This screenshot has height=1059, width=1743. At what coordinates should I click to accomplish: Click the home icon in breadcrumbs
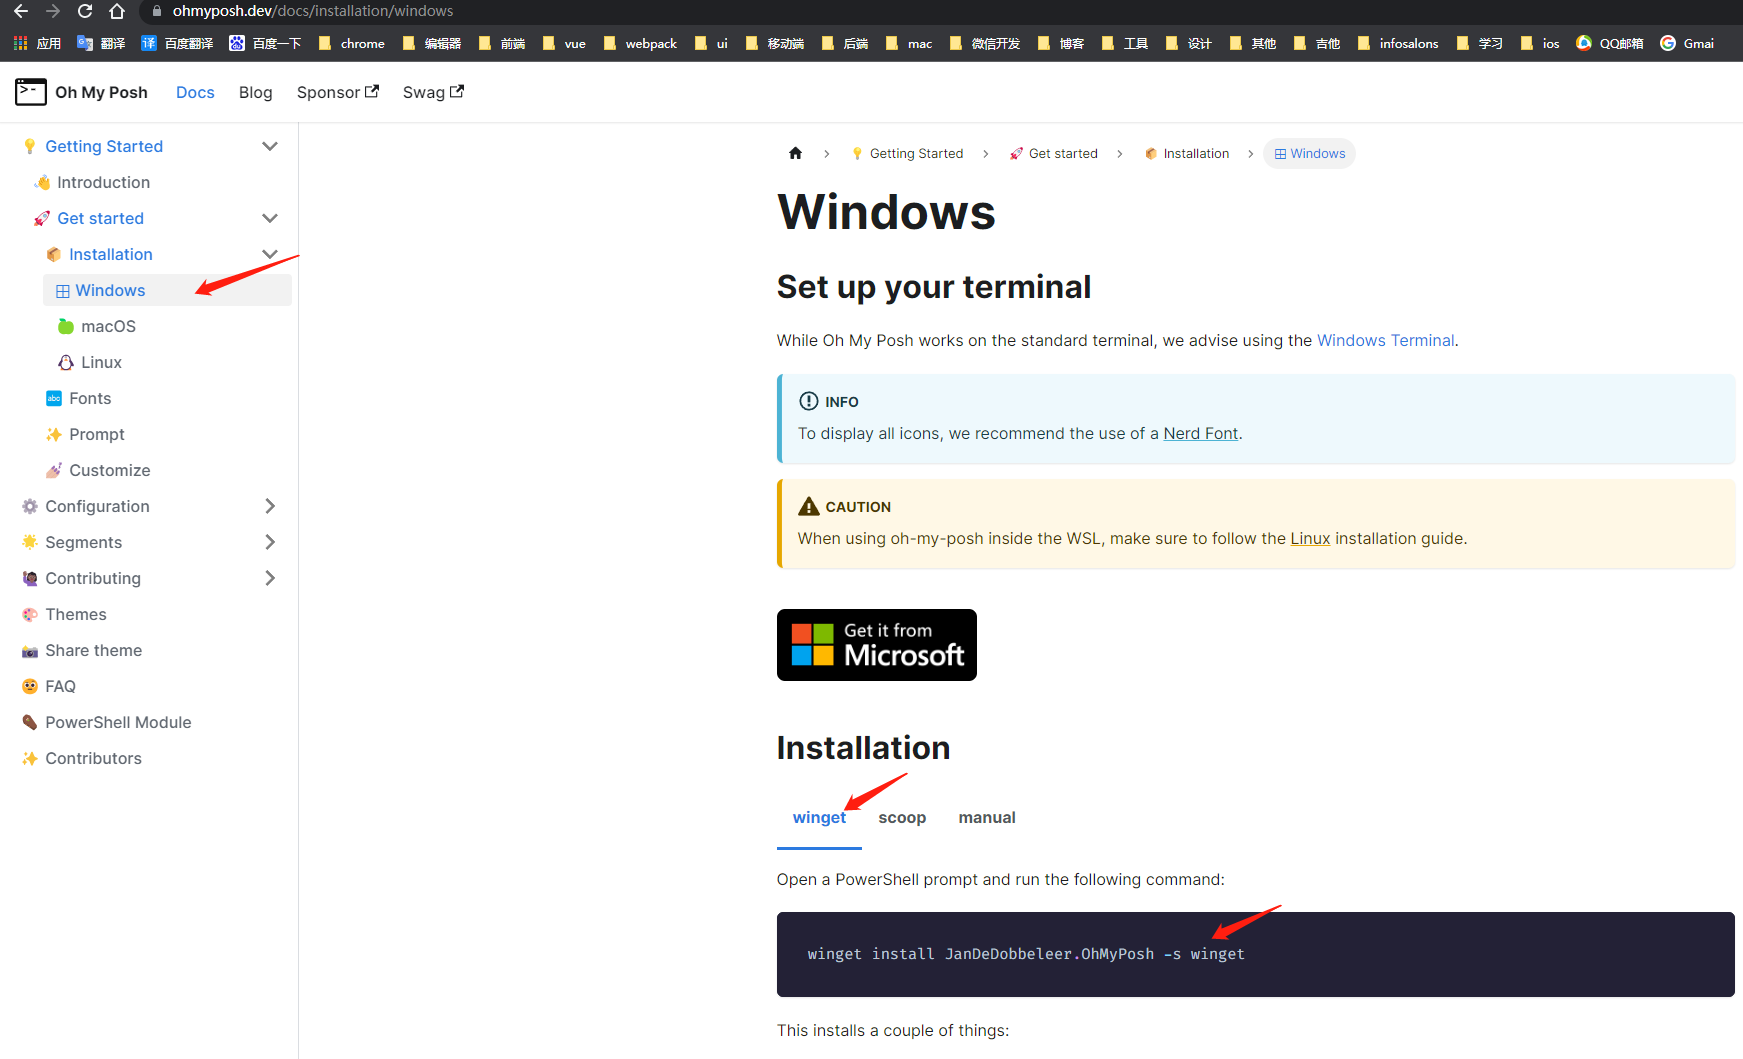coord(795,153)
